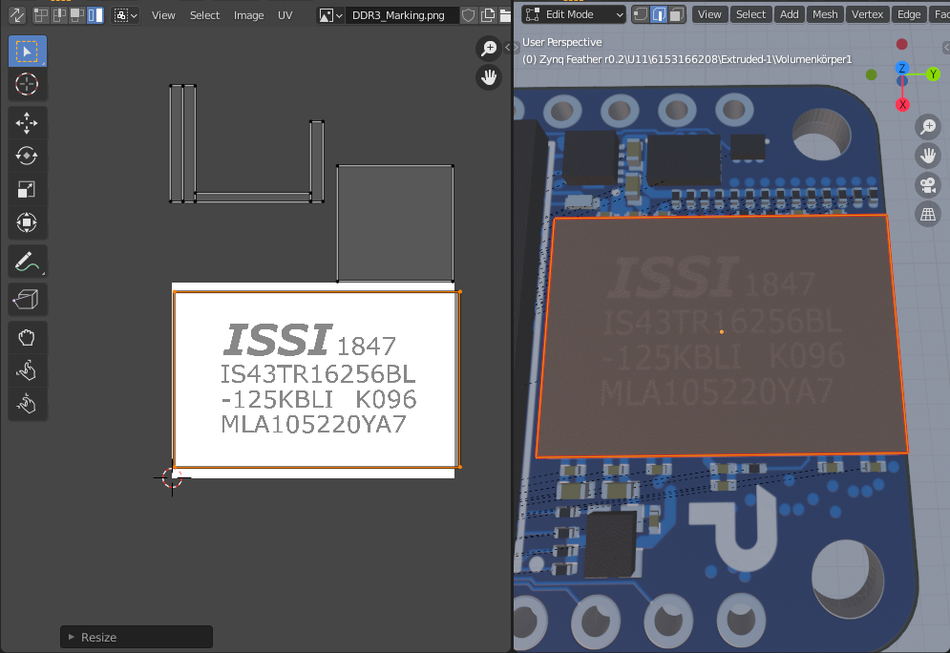This screenshot has width=950, height=653.
Task: Open the Edge menu
Action: pos(909,15)
